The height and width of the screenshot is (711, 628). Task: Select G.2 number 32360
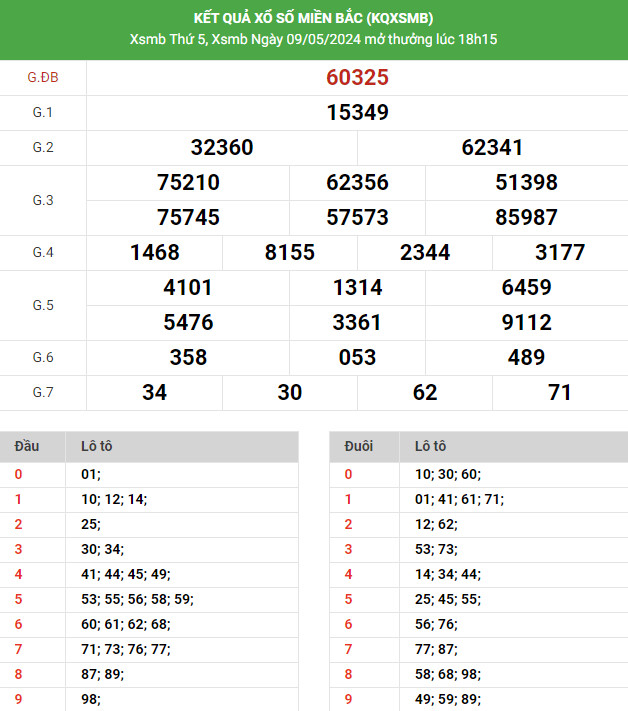tap(222, 147)
